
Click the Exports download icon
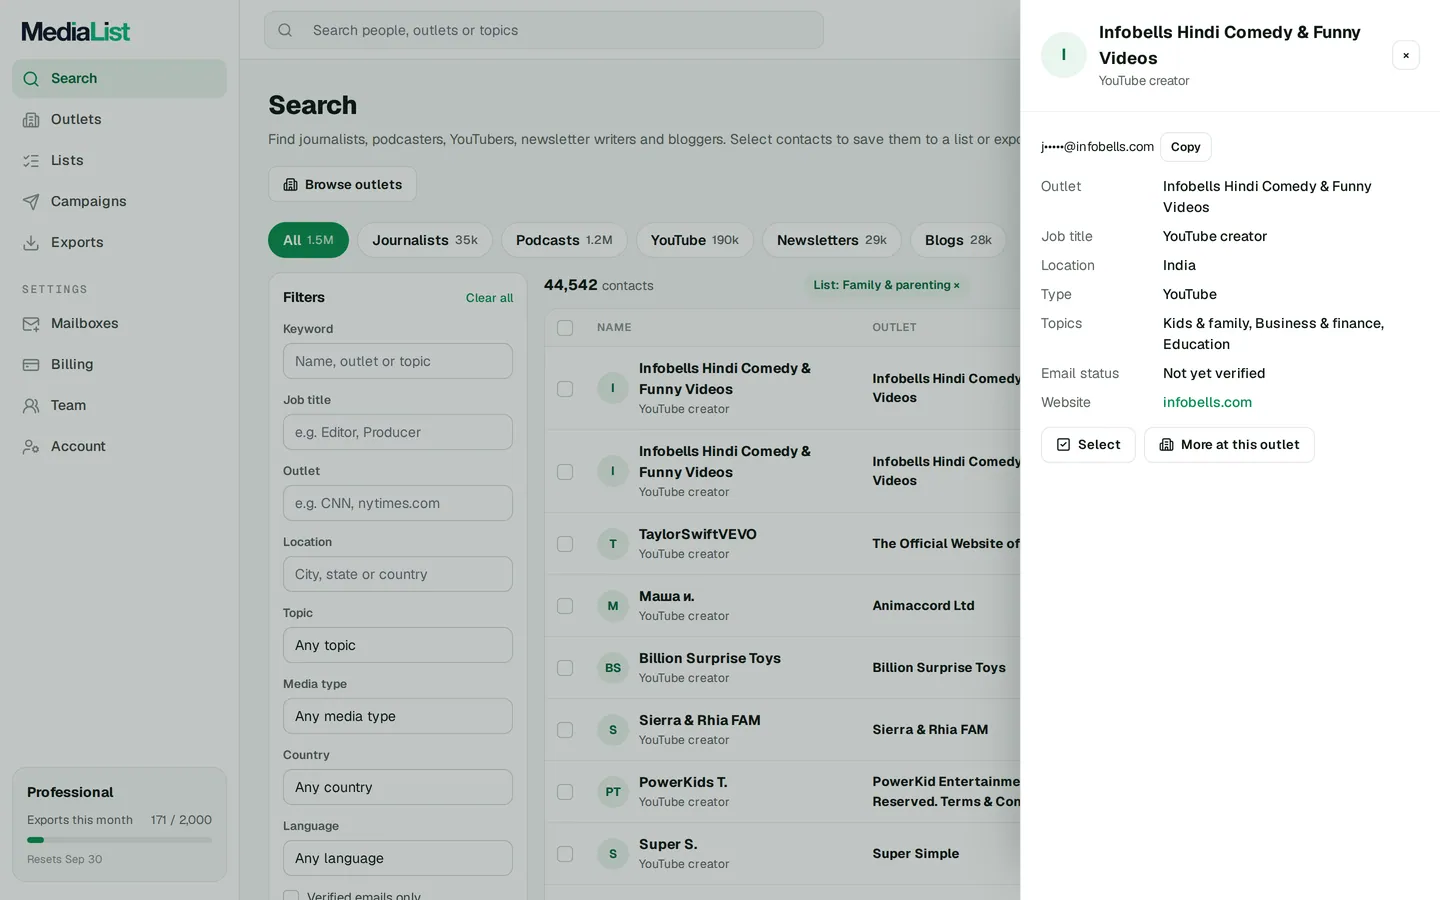(x=31, y=243)
